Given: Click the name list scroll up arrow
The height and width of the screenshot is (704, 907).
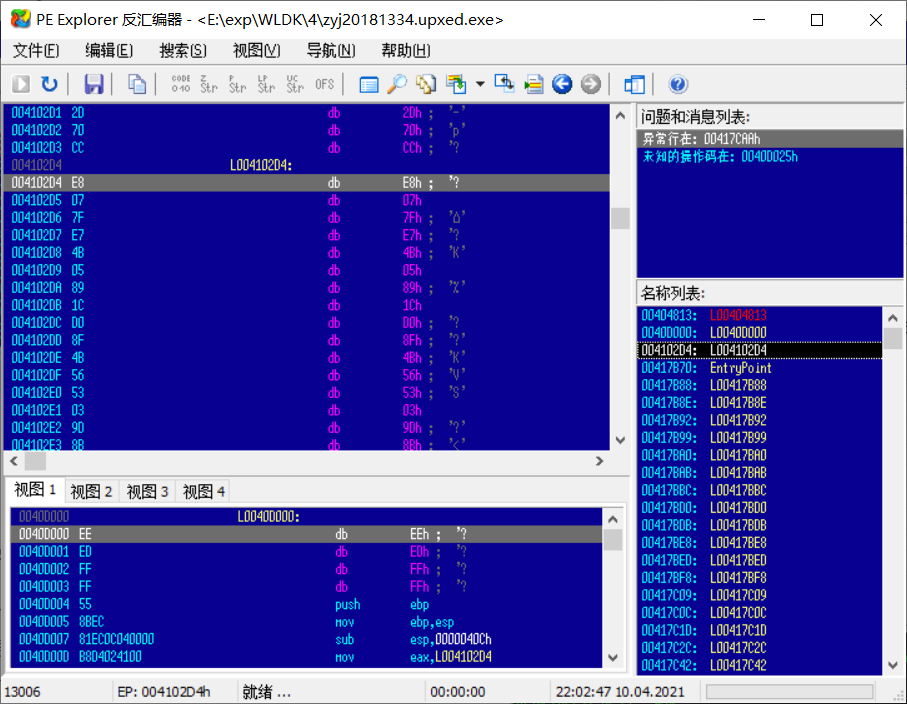Looking at the screenshot, I should point(893,318).
